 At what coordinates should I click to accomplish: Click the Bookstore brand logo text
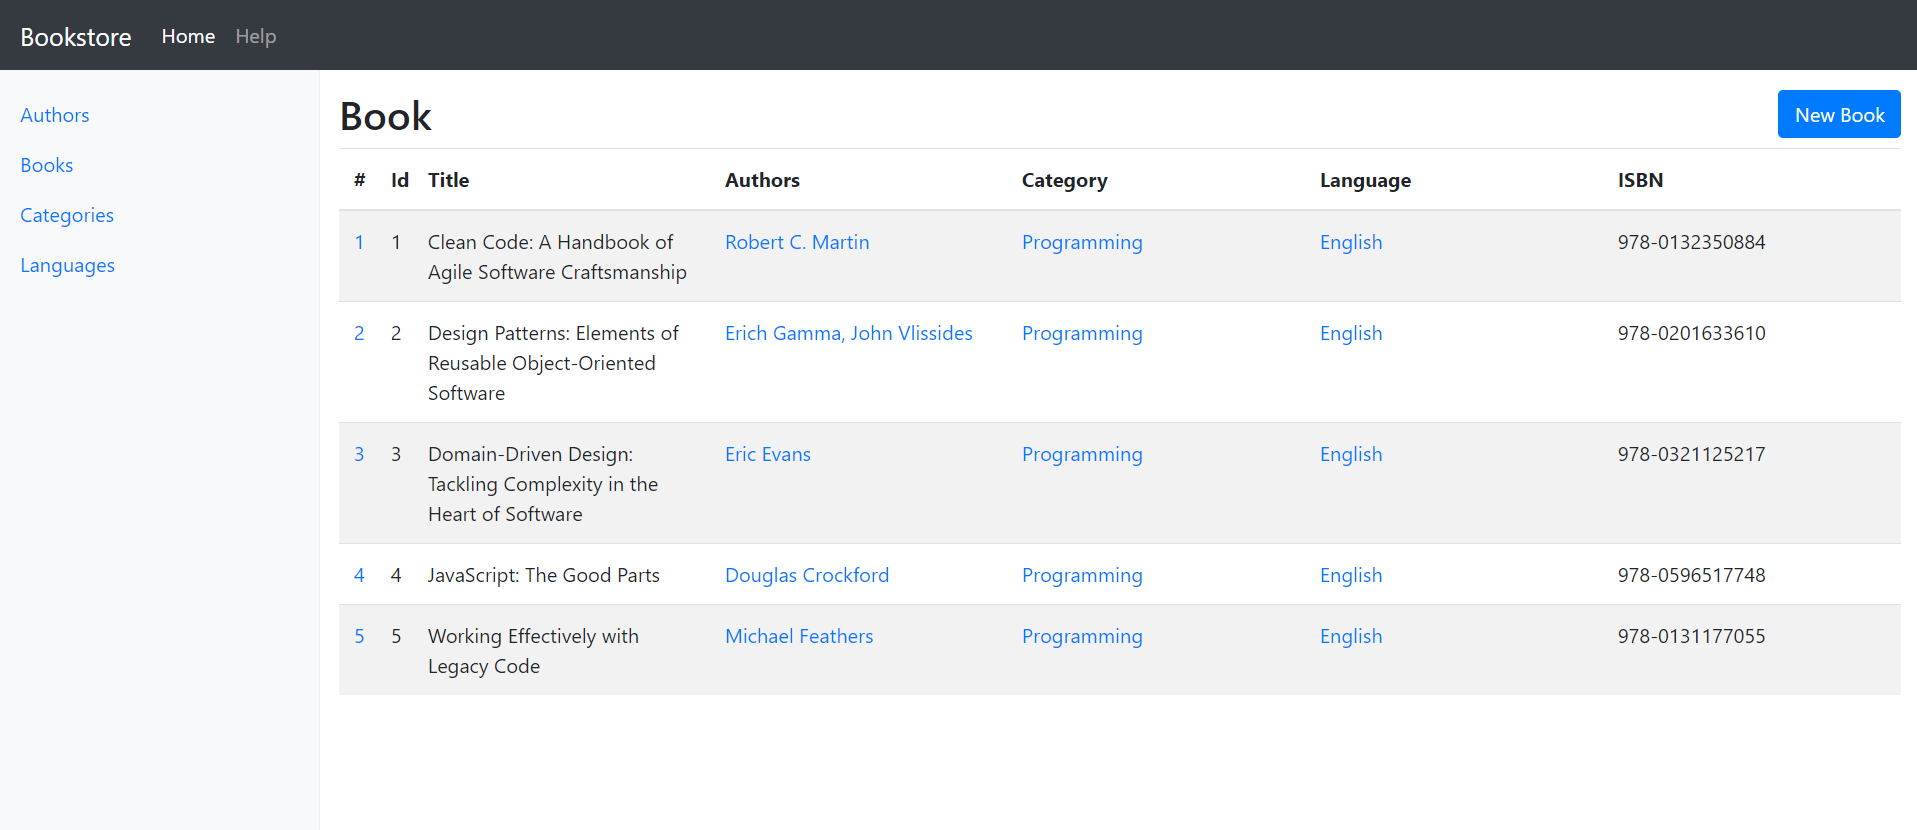[x=76, y=37]
